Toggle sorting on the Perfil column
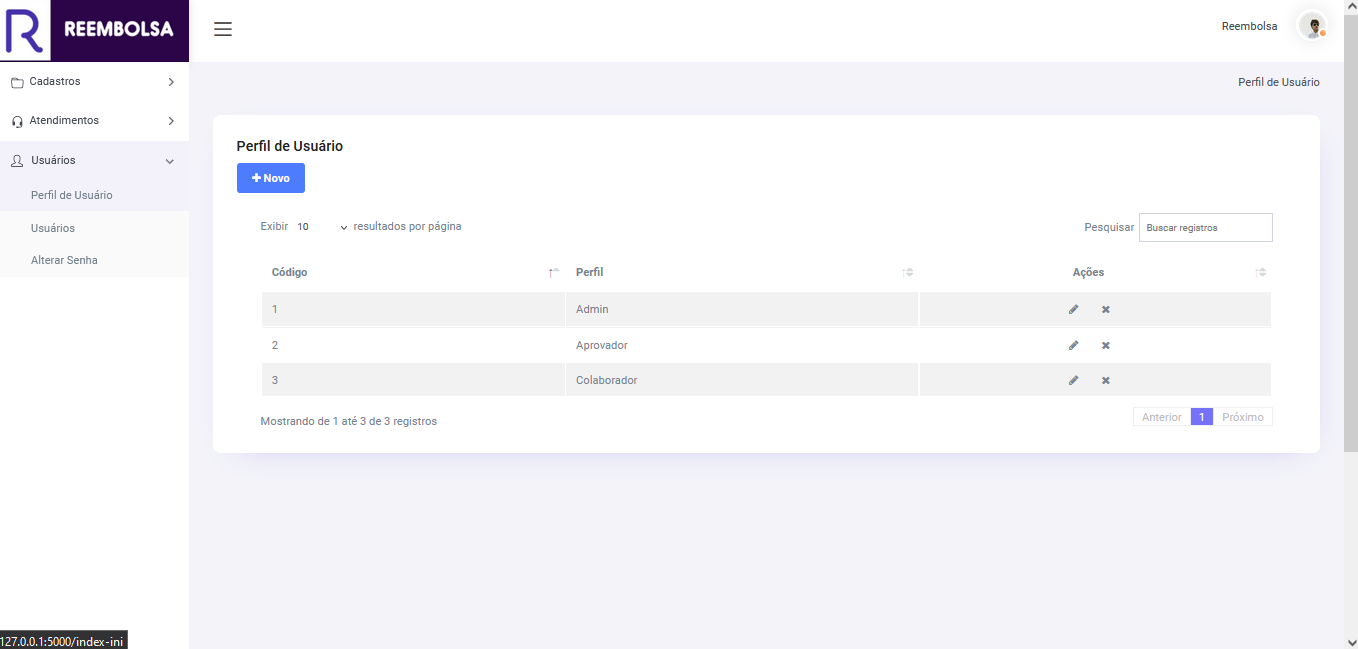Screen dimensions: 1358x649 click(x=908, y=271)
